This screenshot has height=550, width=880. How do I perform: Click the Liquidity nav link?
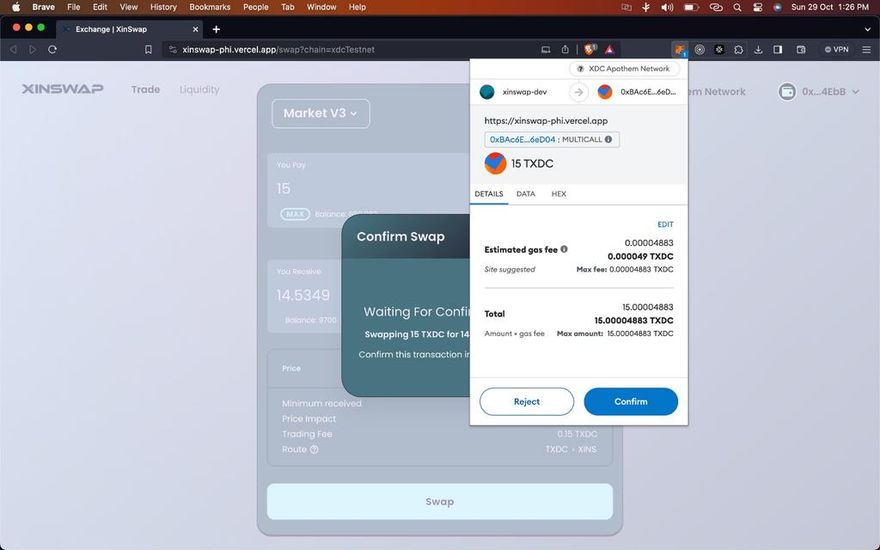click(x=199, y=89)
